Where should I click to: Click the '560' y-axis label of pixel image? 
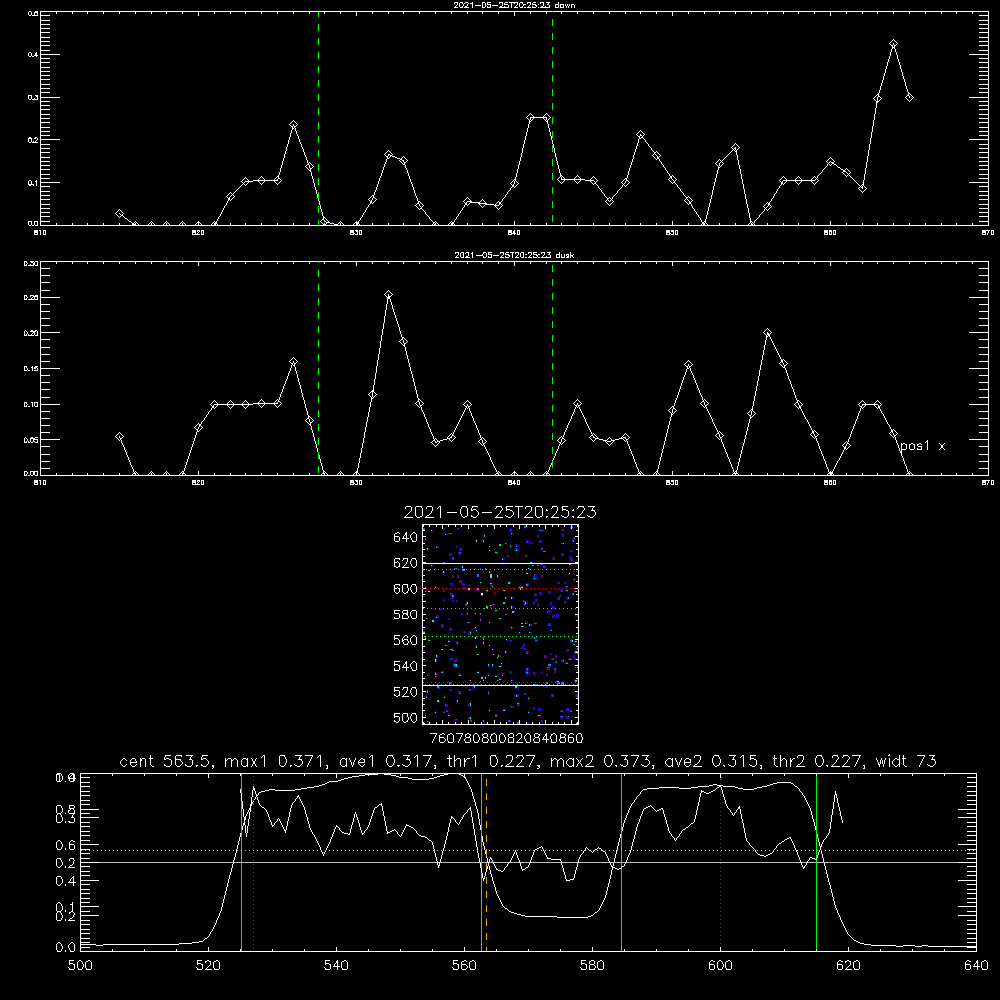[x=406, y=640]
